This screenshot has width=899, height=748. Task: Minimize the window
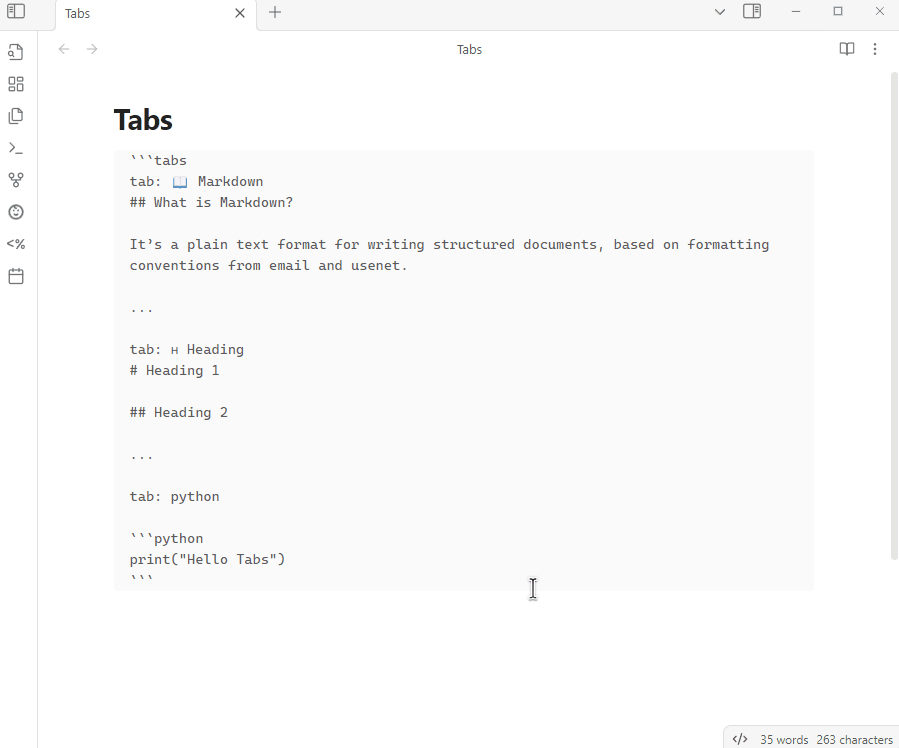tap(796, 11)
